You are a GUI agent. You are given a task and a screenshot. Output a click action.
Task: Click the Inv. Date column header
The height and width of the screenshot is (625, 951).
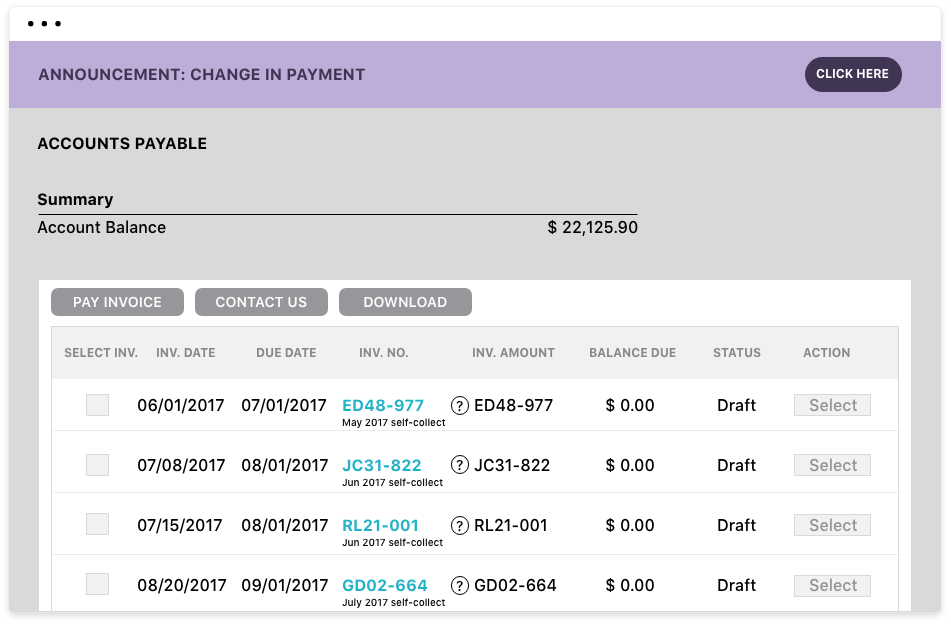click(186, 353)
